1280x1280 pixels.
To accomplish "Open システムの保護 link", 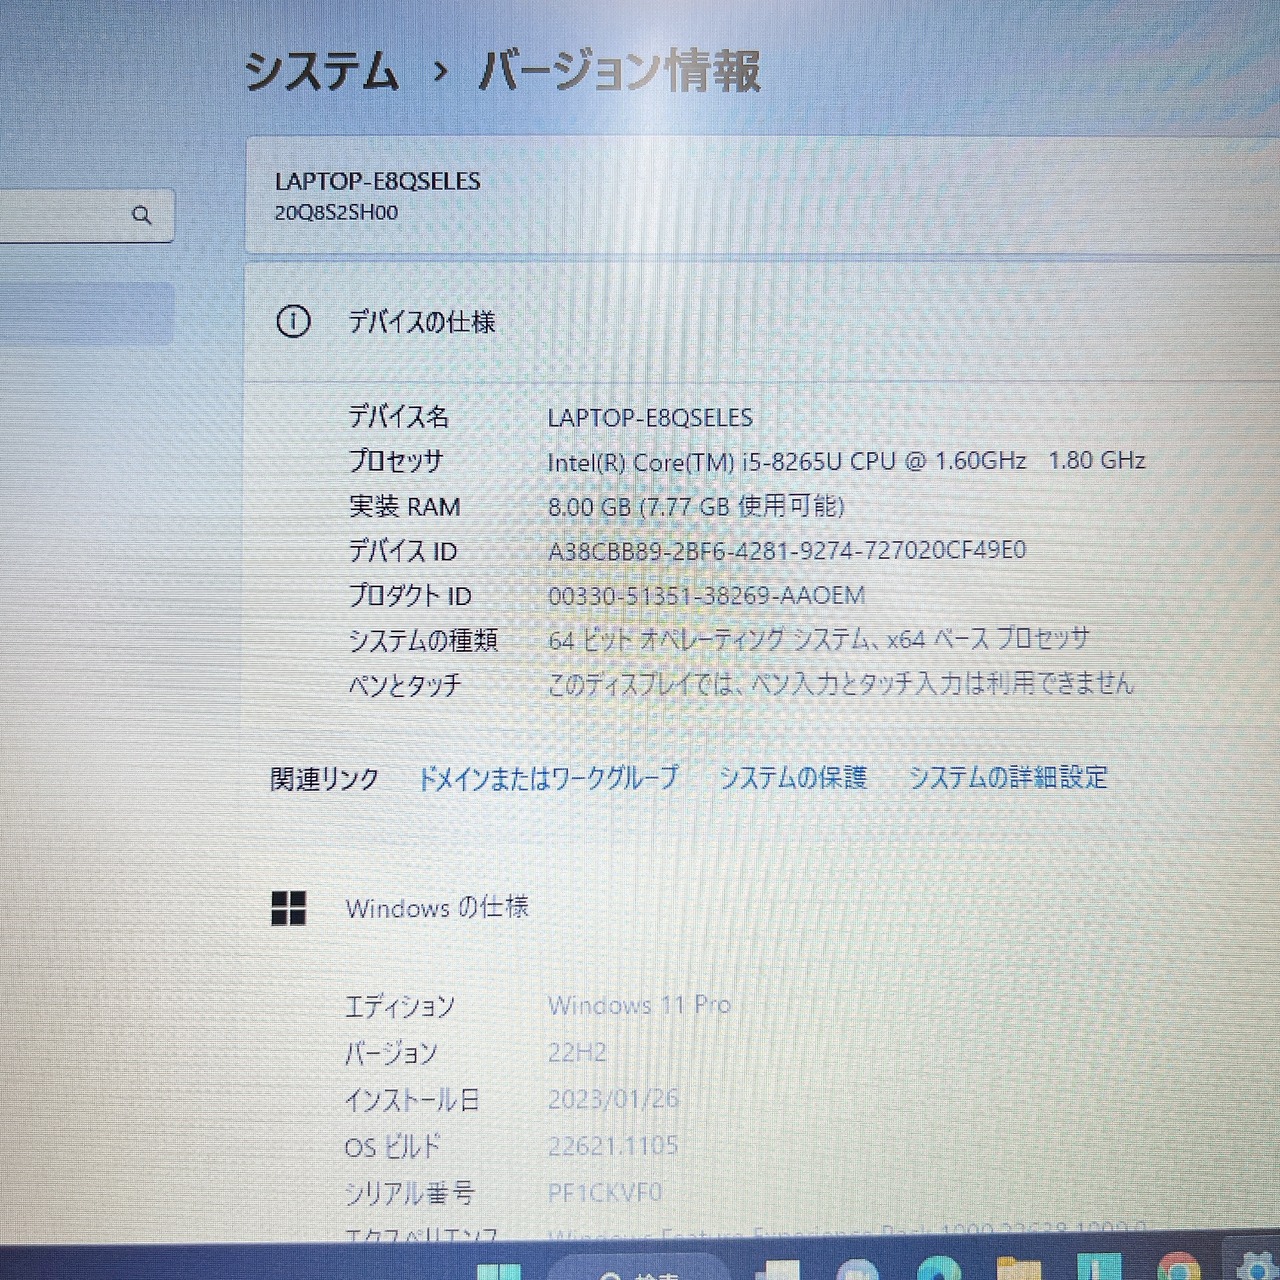I will 793,778.
